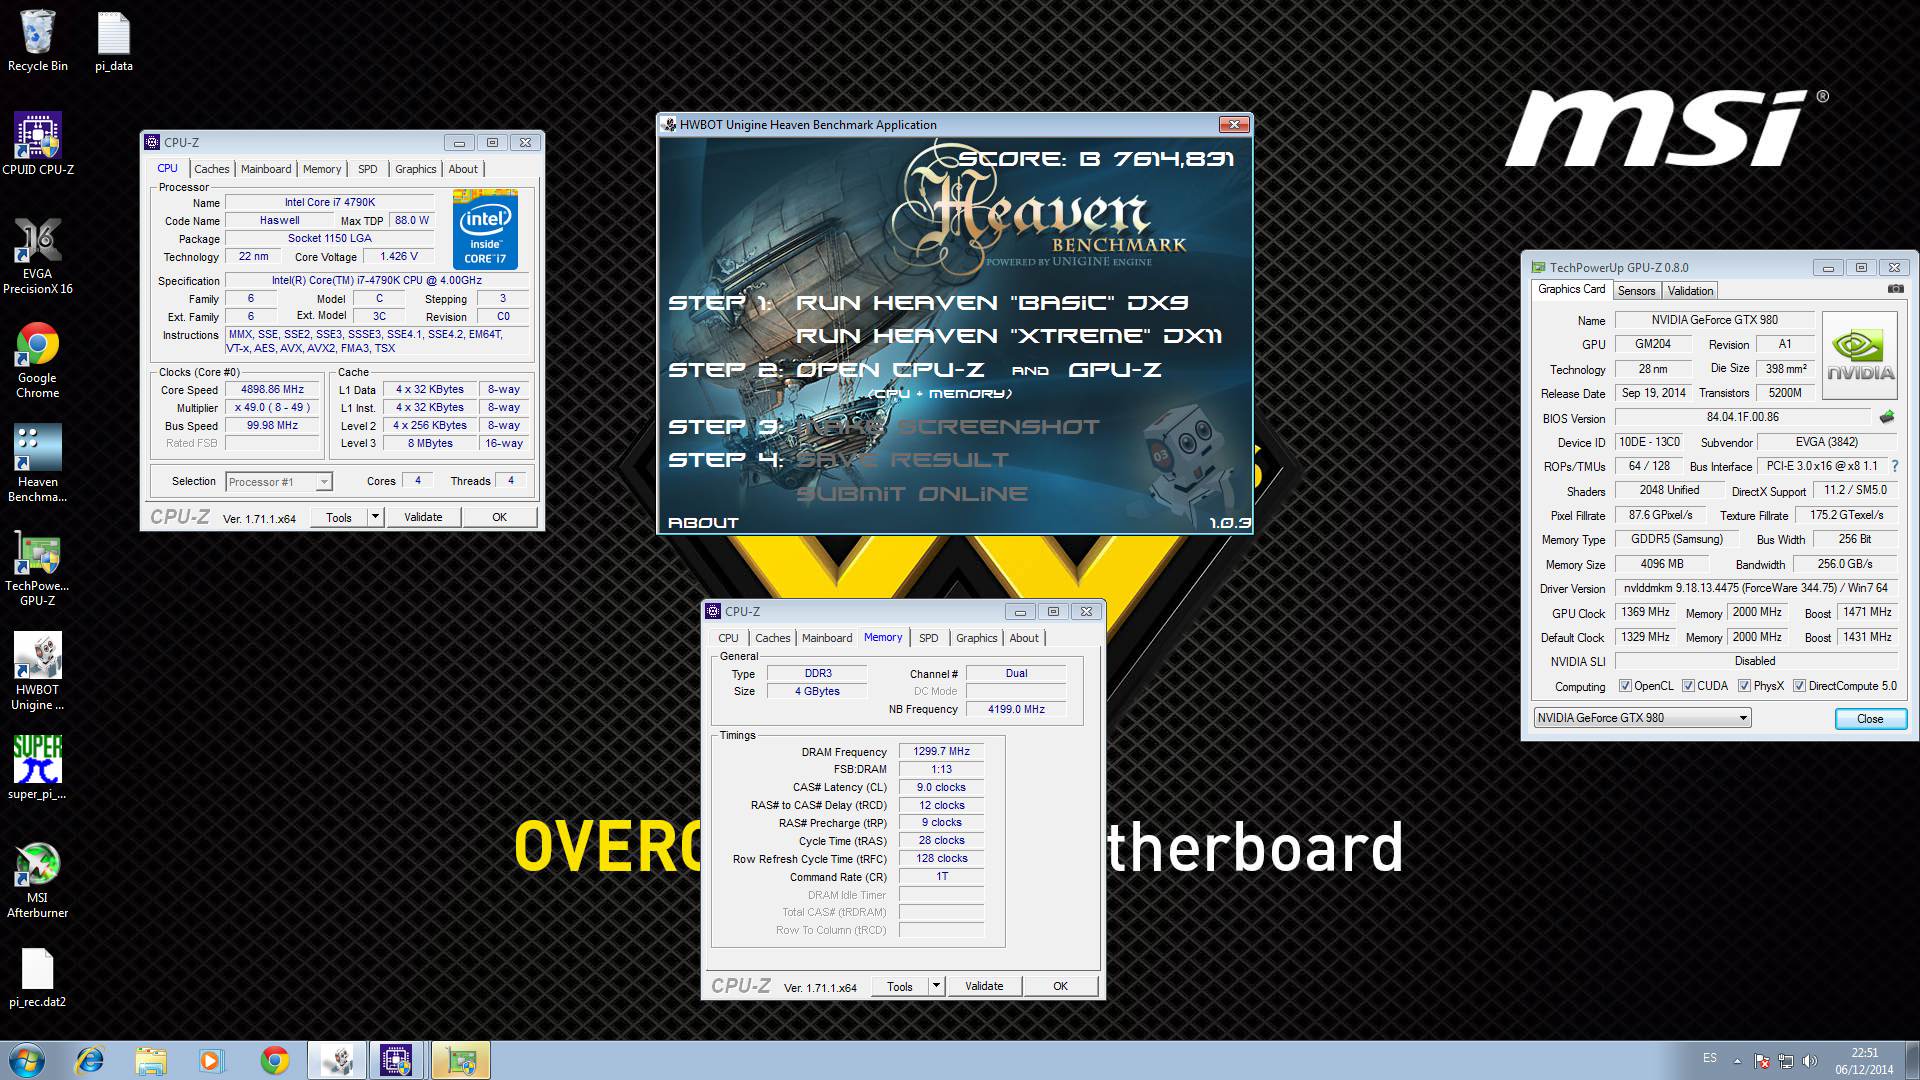The height and width of the screenshot is (1080, 1920).
Task: Click the Close button in GPU-Z
Action: [x=1870, y=718]
